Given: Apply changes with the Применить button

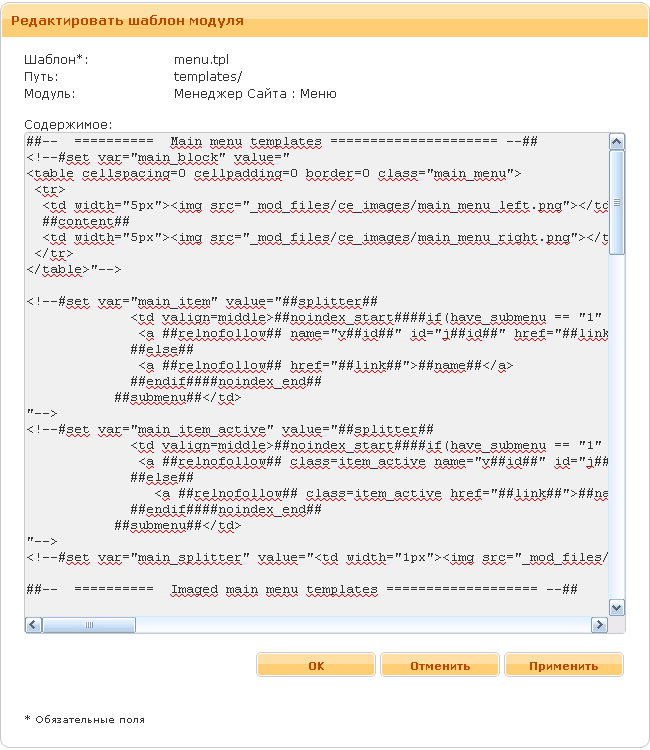Looking at the screenshot, I should pyautogui.click(x=563, y=665).
